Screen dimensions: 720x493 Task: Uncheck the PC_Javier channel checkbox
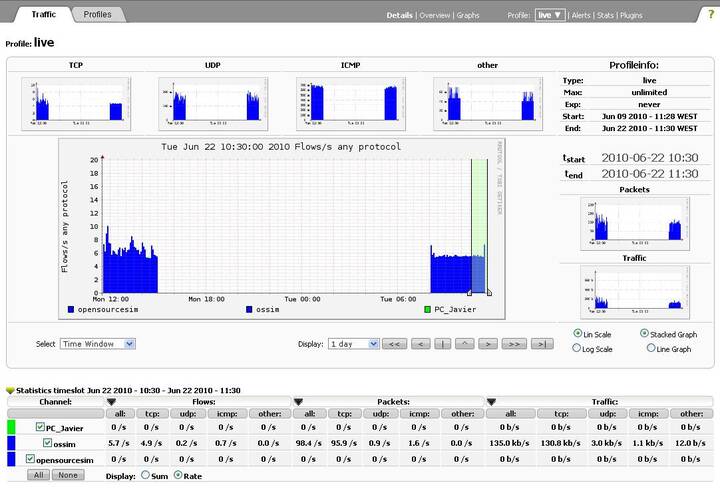[x=40, y=427]
